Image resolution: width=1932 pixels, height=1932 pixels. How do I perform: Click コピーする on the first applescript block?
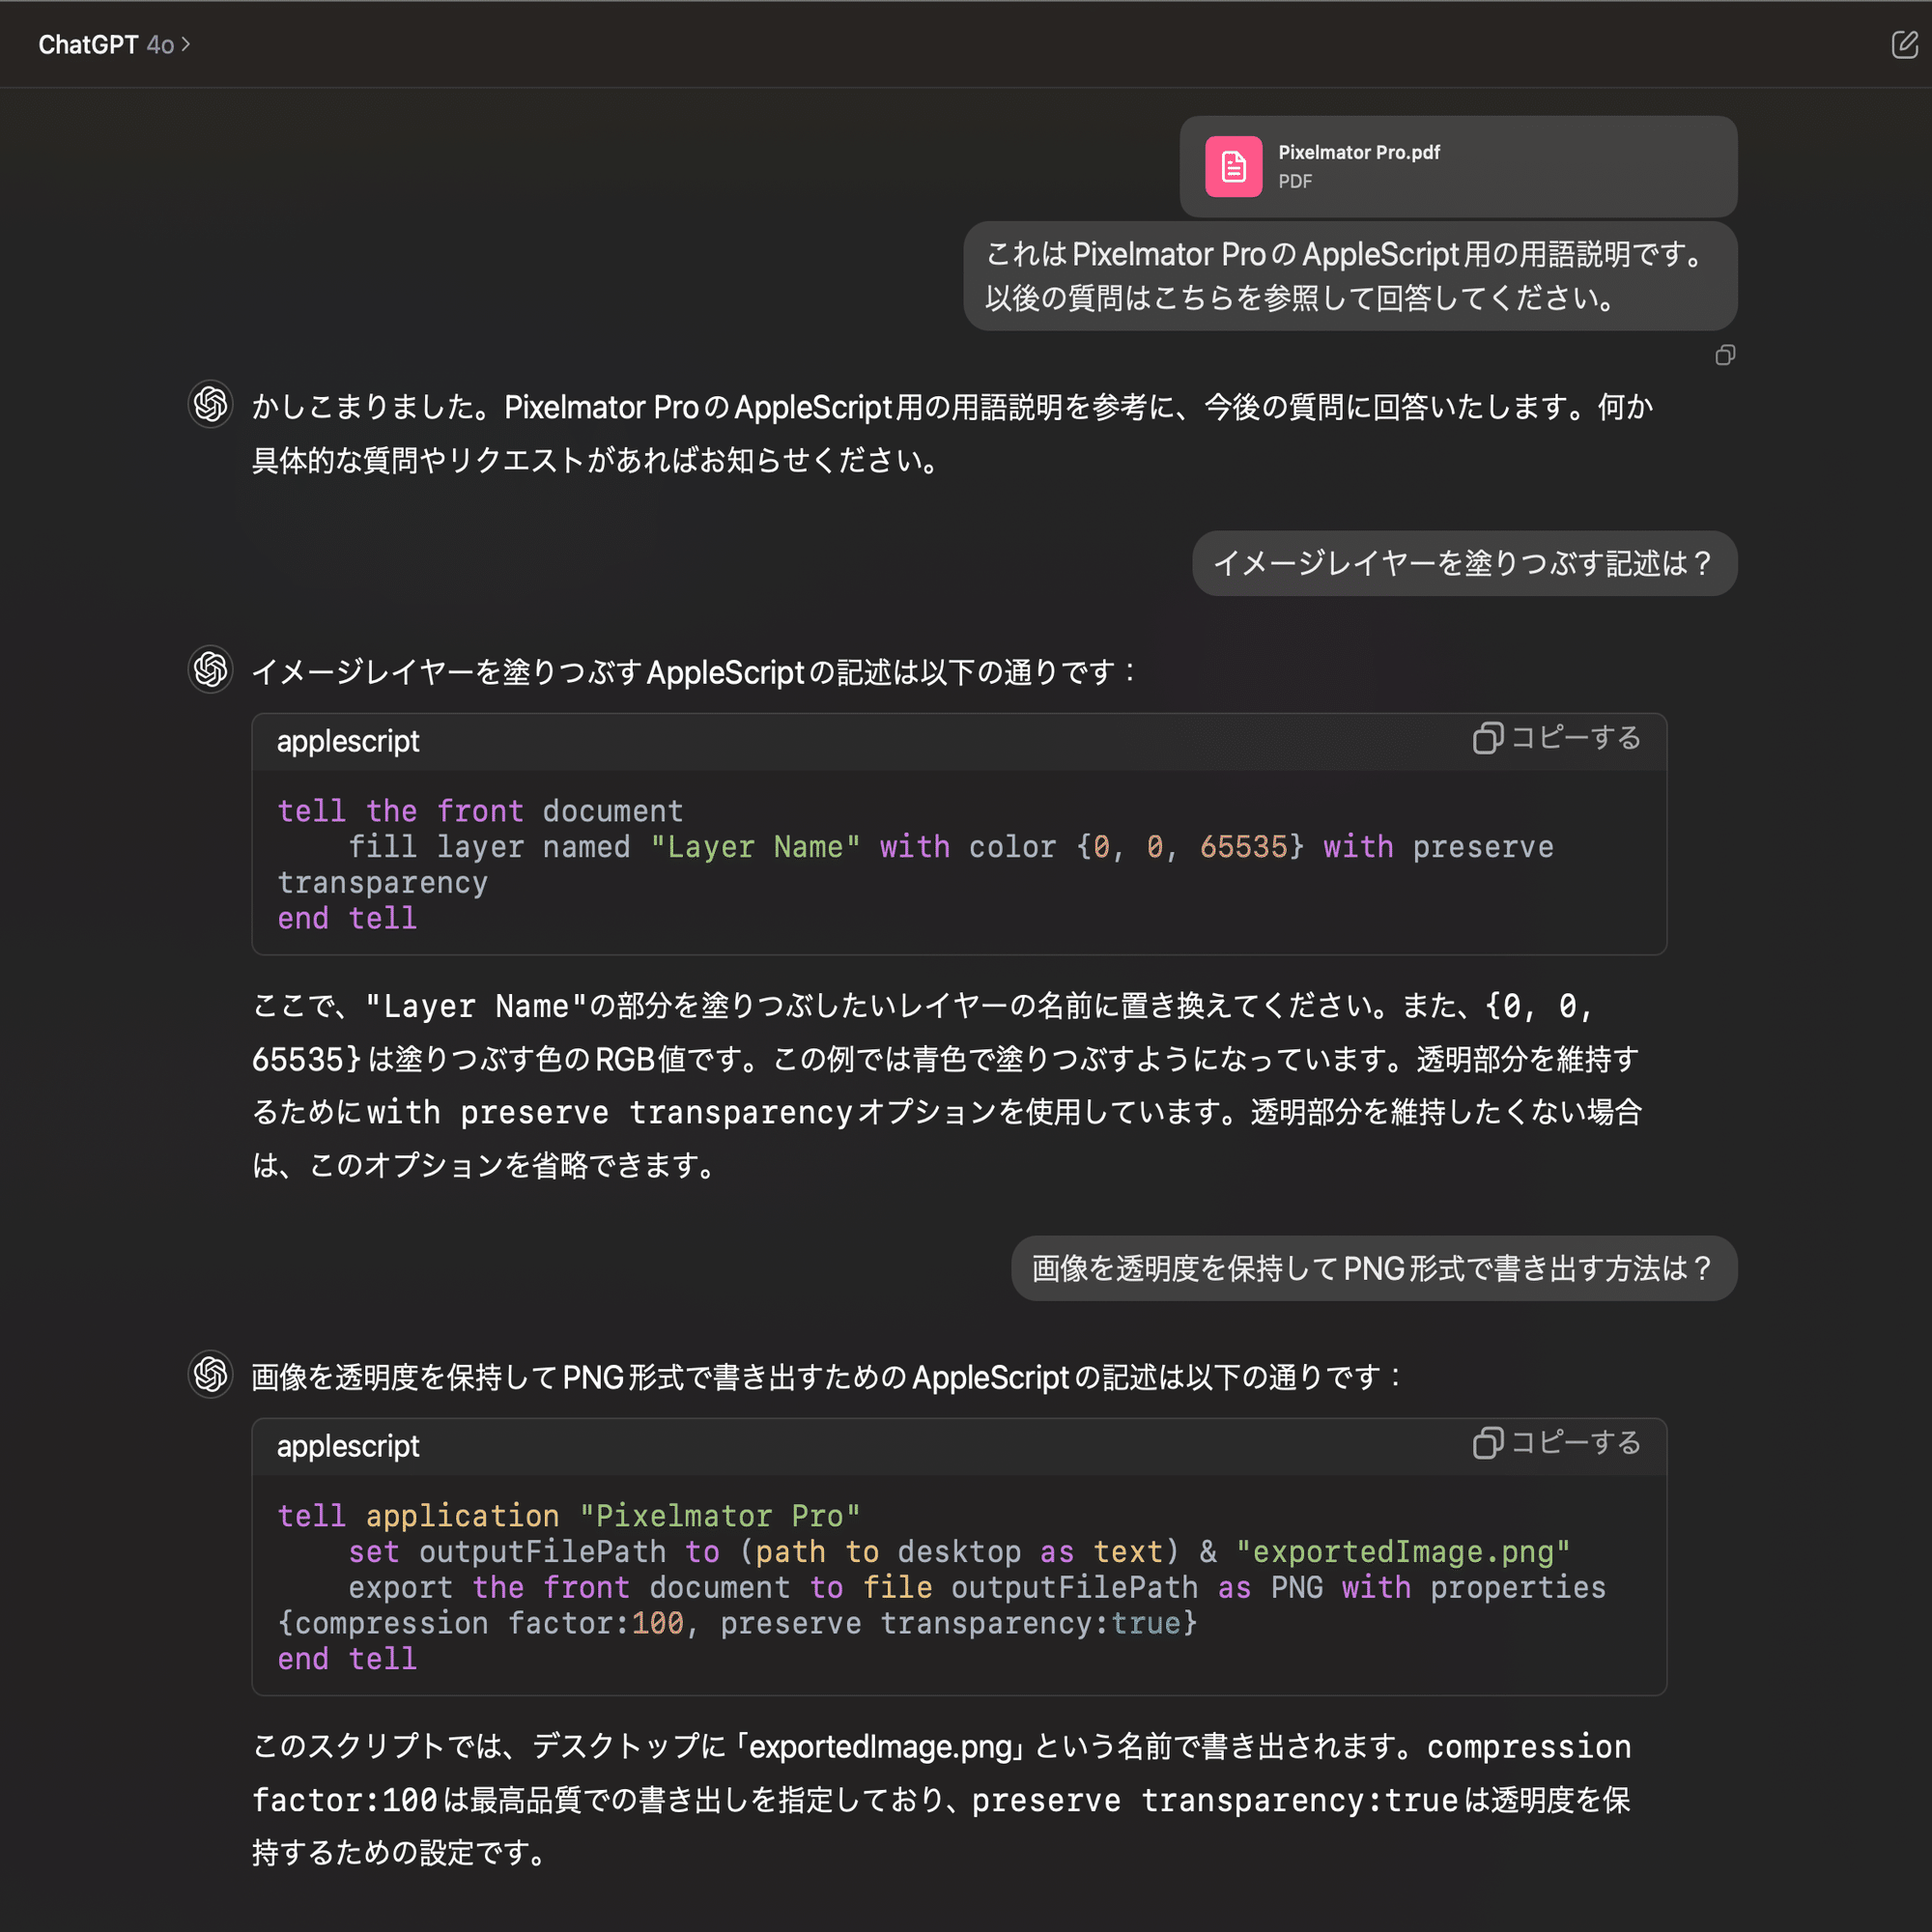[x=1574, y=738]
